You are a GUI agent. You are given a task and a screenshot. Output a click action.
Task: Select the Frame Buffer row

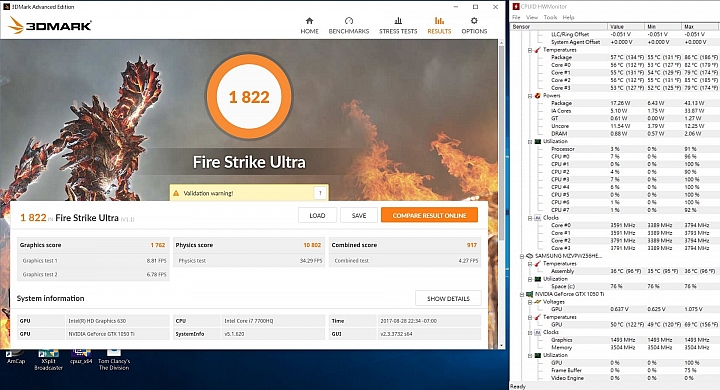[x=615, y=370]
